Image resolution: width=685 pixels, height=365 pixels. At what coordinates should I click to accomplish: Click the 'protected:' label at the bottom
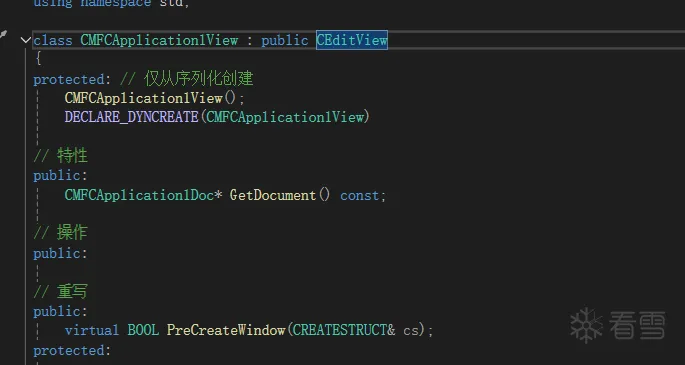(x=73, y=351)
